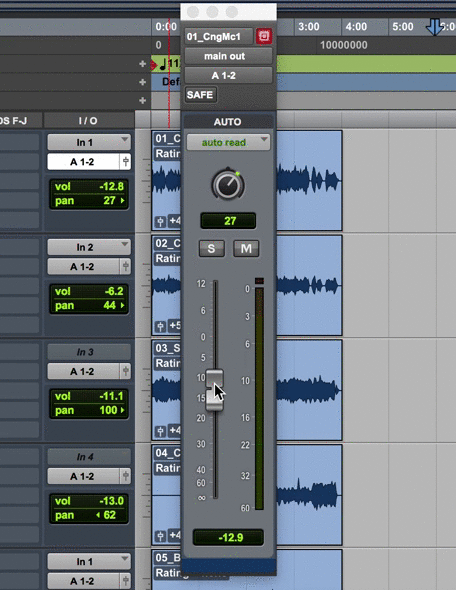Click the red target icon beside 01_CngMc1
Image resolution: width=456 pixels, height=590 pixels.
[264, 36]
